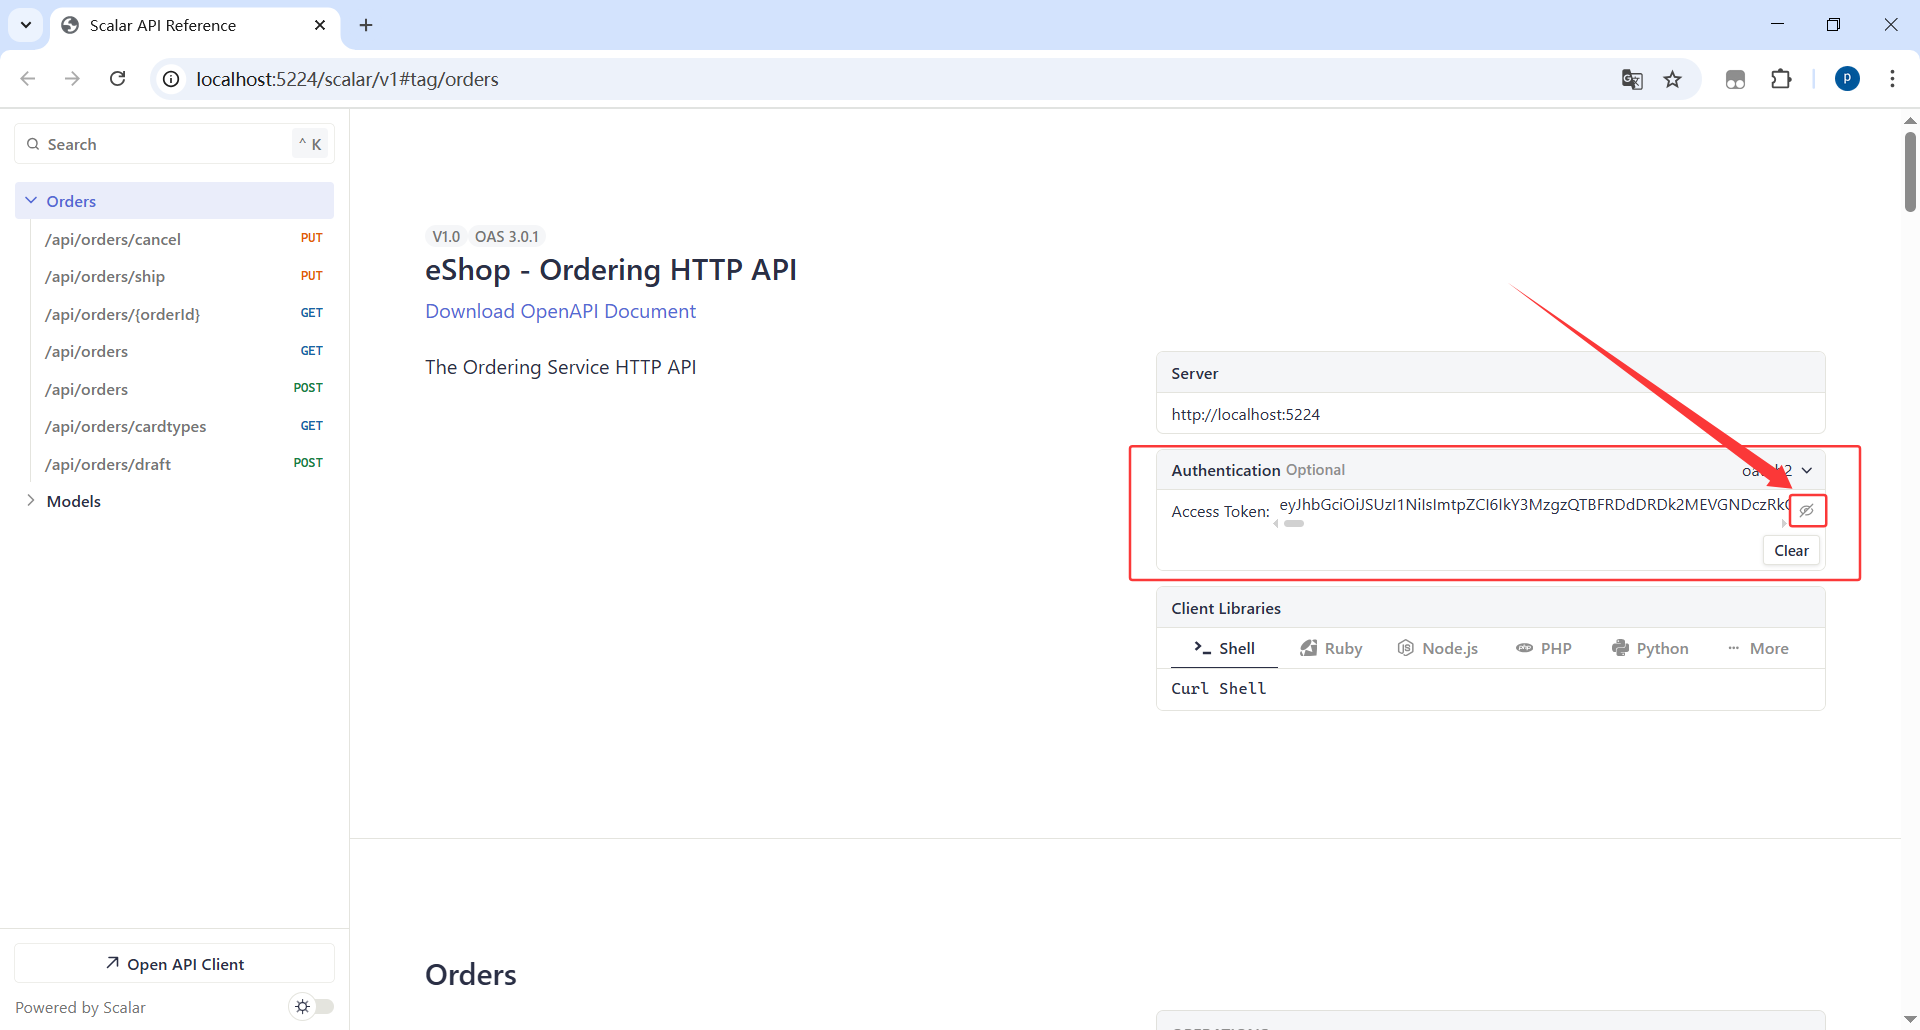Image resolution: width=1920 pixels, height=1030 pixels.
Task: Click the access token horizontal scrollbar
Action: point(1294,524)
